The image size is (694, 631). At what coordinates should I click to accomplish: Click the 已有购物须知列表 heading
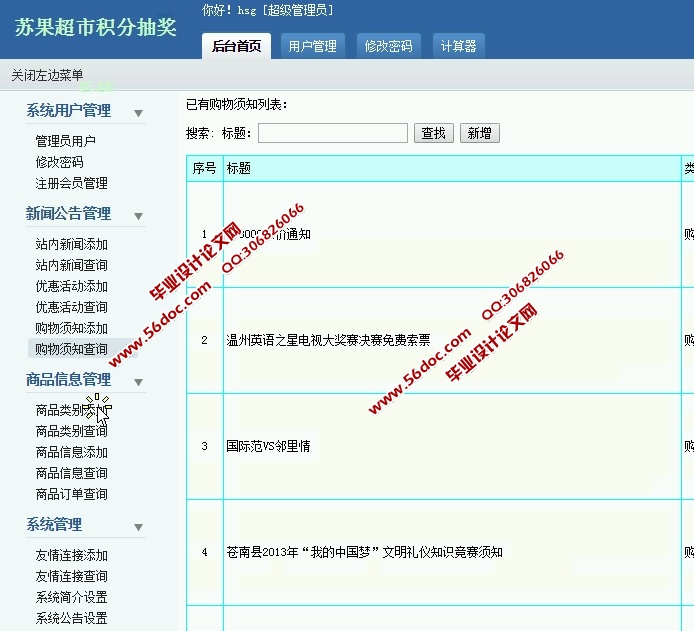(237, 104)
